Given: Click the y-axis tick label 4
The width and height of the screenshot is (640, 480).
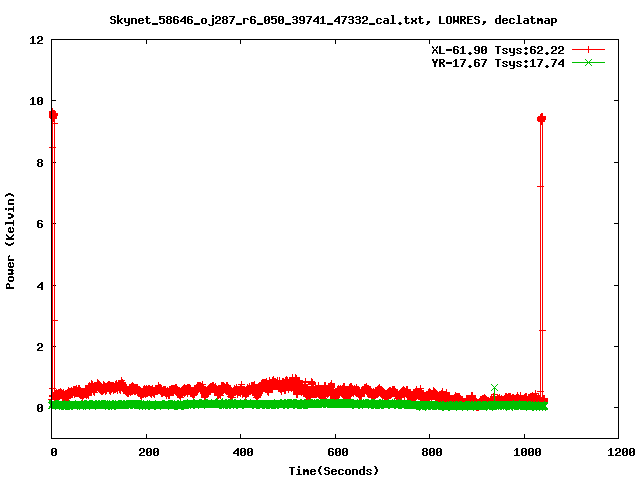Looking at the screenshot, I should [40, 286].
